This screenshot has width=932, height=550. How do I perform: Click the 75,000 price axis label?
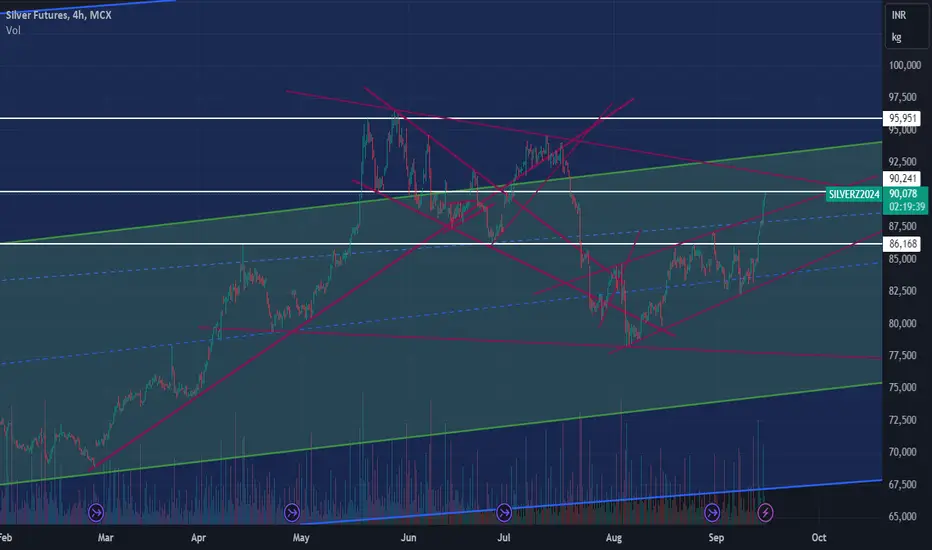pos(903,387)
